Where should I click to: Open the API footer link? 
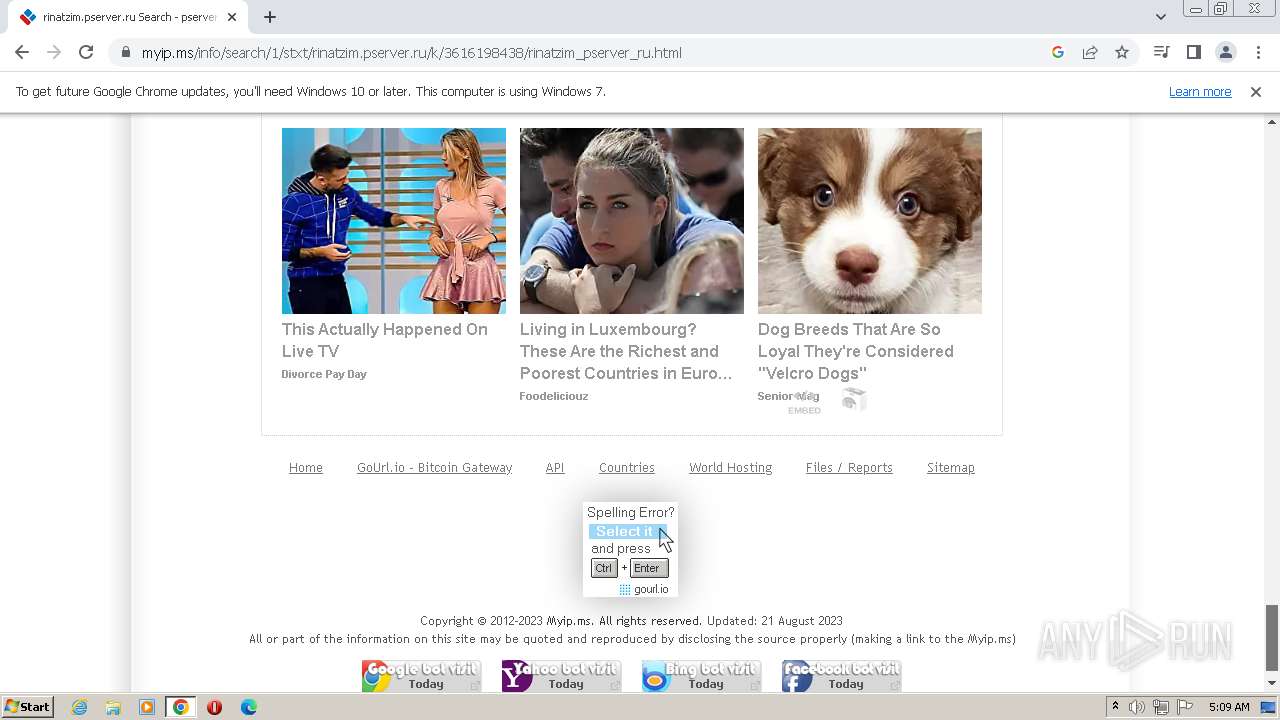click(x=555, y=468)
